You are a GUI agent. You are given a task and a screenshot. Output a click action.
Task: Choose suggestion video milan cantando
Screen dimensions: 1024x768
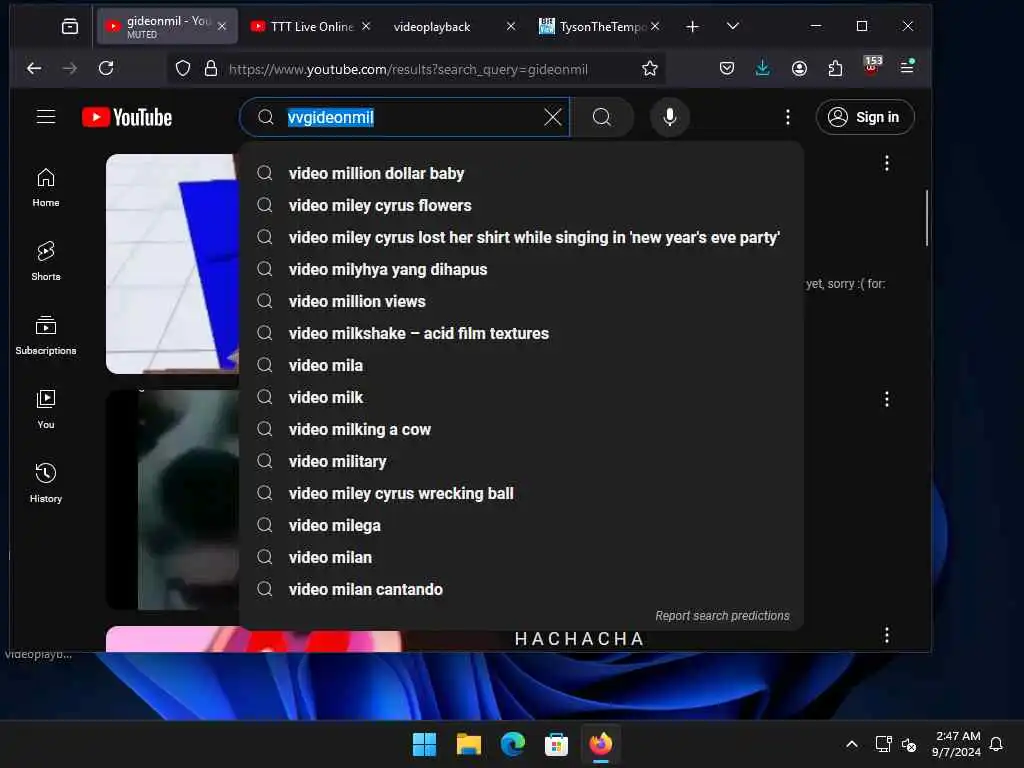[521, 589]
